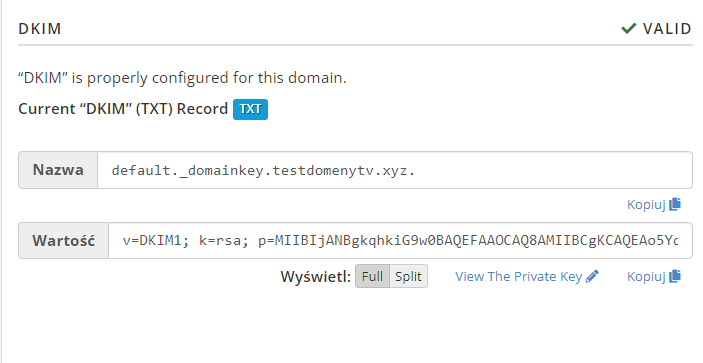Click the Current "DKIM" (TXT) Record text
Screen dimensions: 703x363
[x=123, y=109]
